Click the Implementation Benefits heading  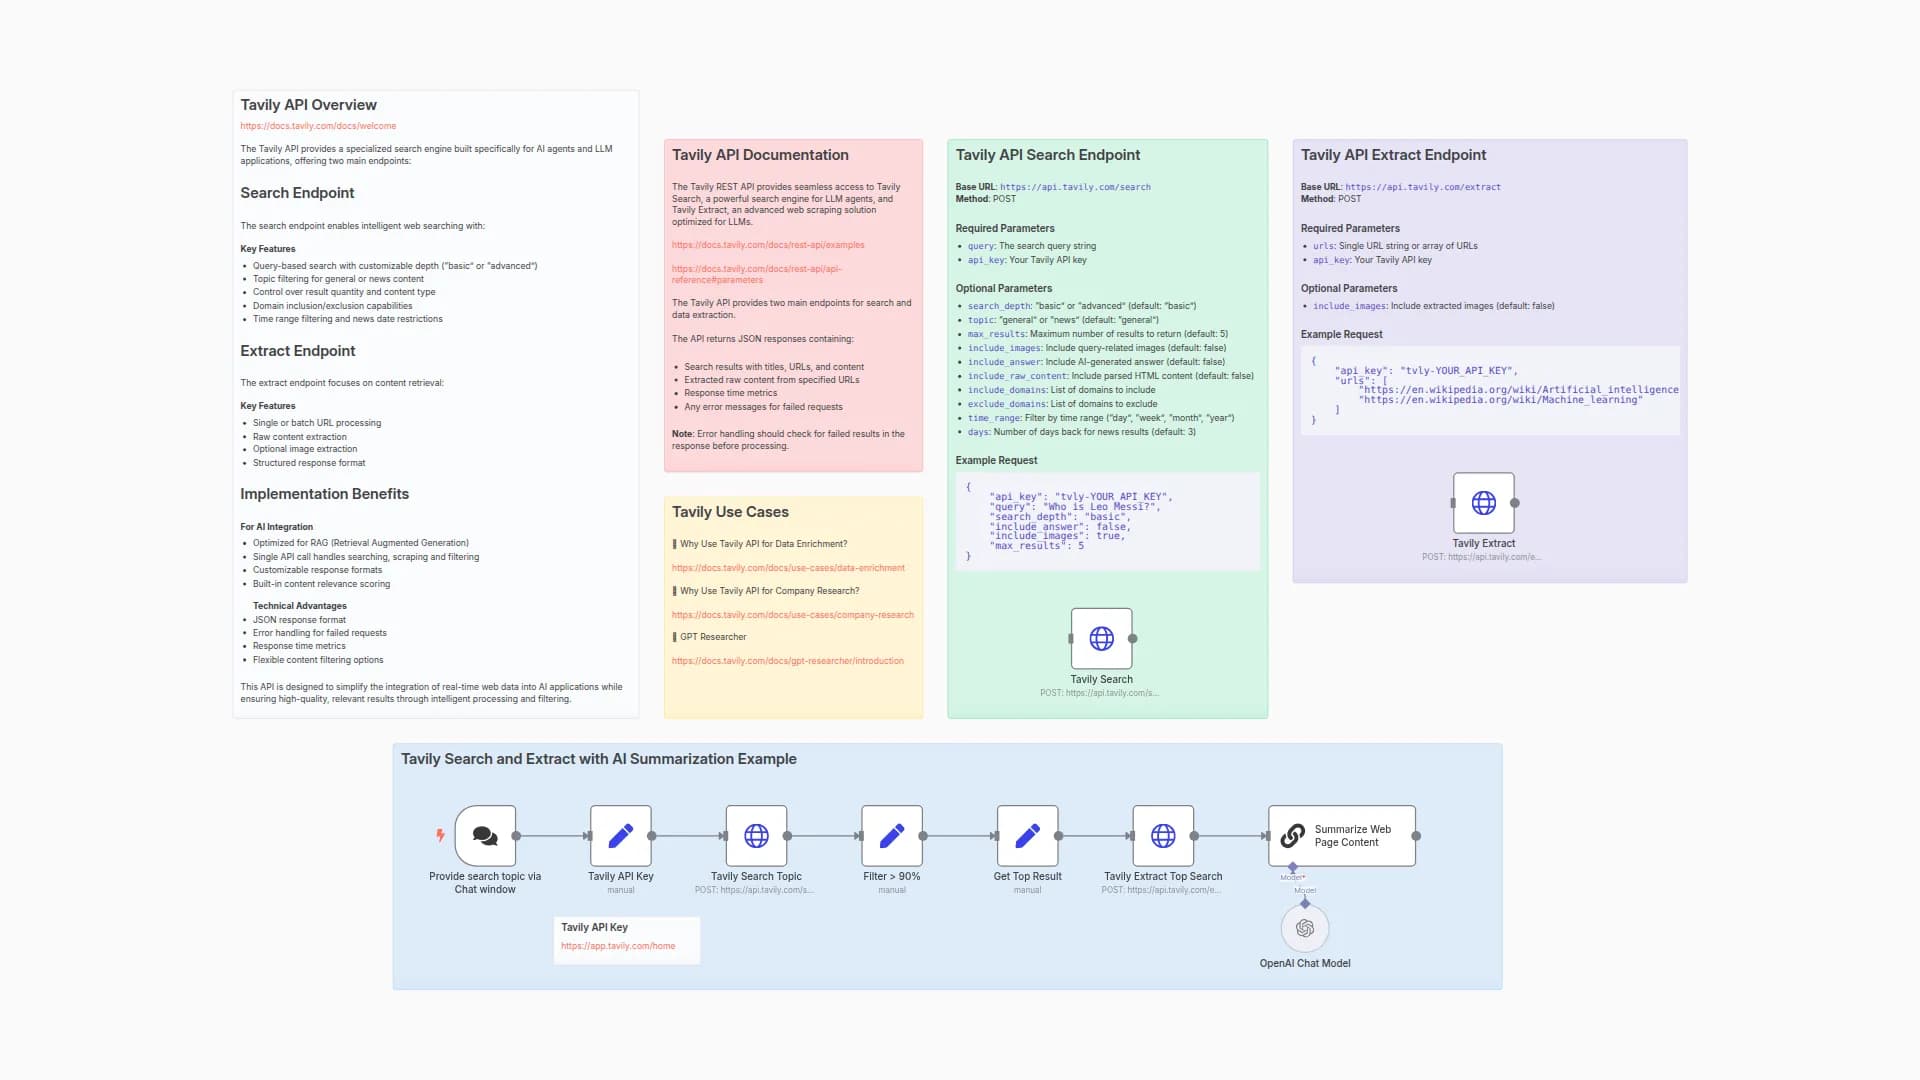click(x=324, y=494)
